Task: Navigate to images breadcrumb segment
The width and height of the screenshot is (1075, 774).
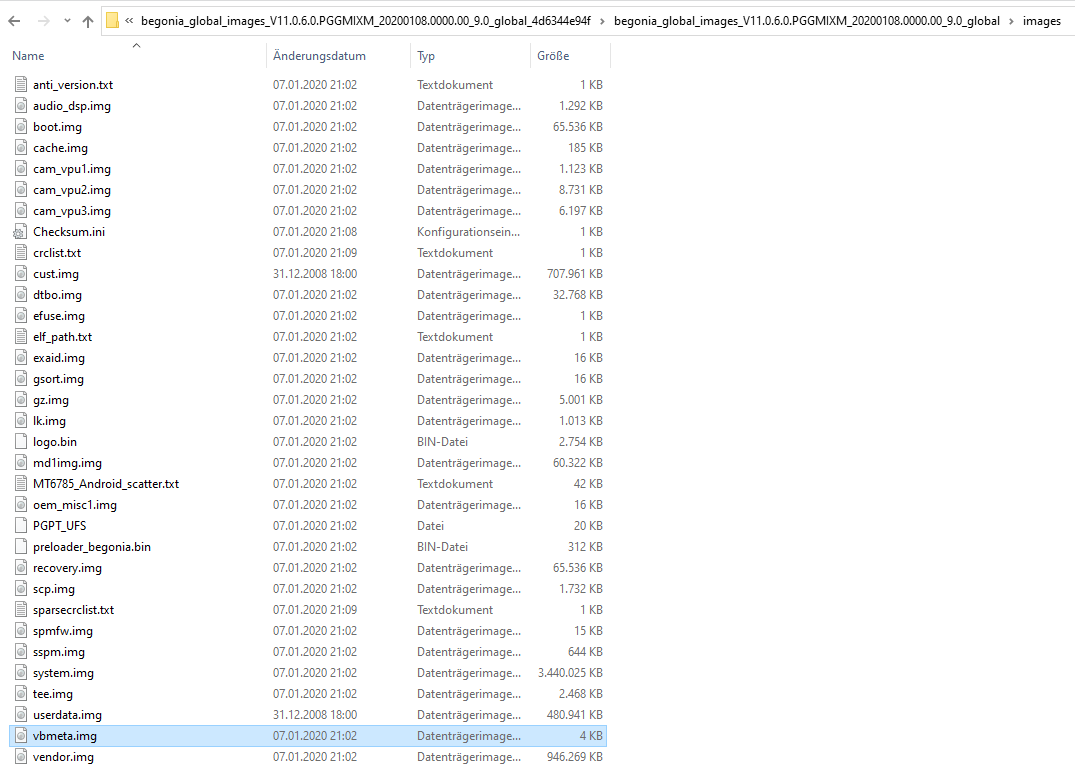Action: click(x=1041, y=21)
